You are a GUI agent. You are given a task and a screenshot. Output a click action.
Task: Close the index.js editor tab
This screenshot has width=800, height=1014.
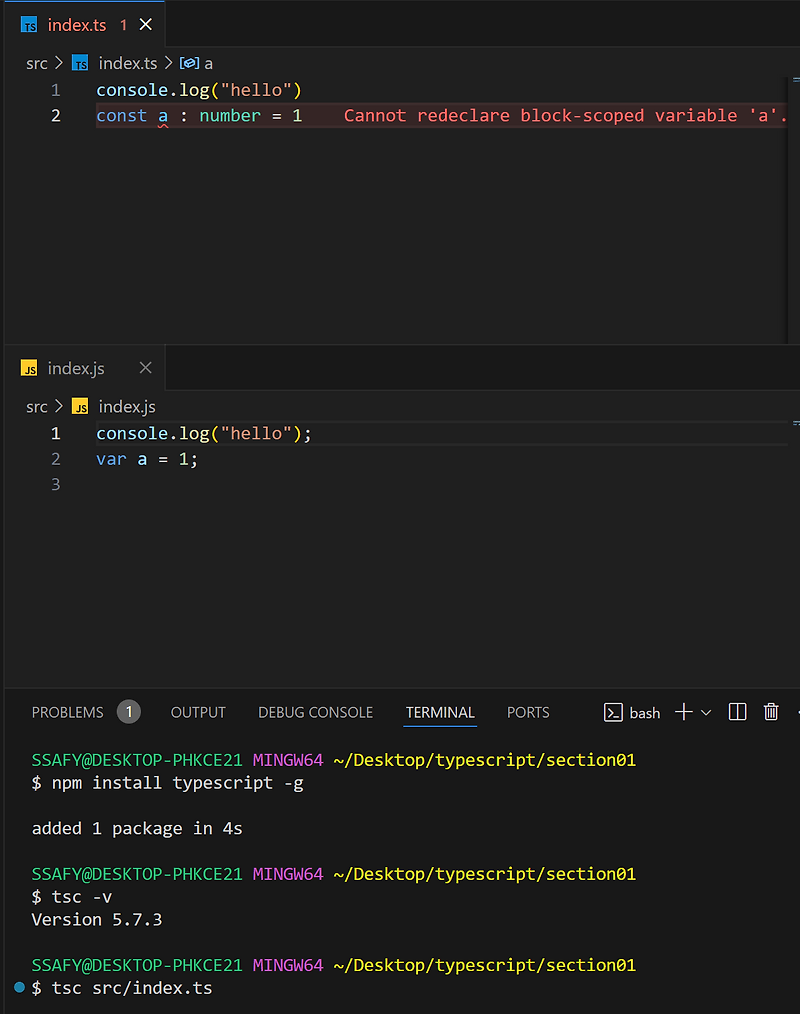[146, 368]
